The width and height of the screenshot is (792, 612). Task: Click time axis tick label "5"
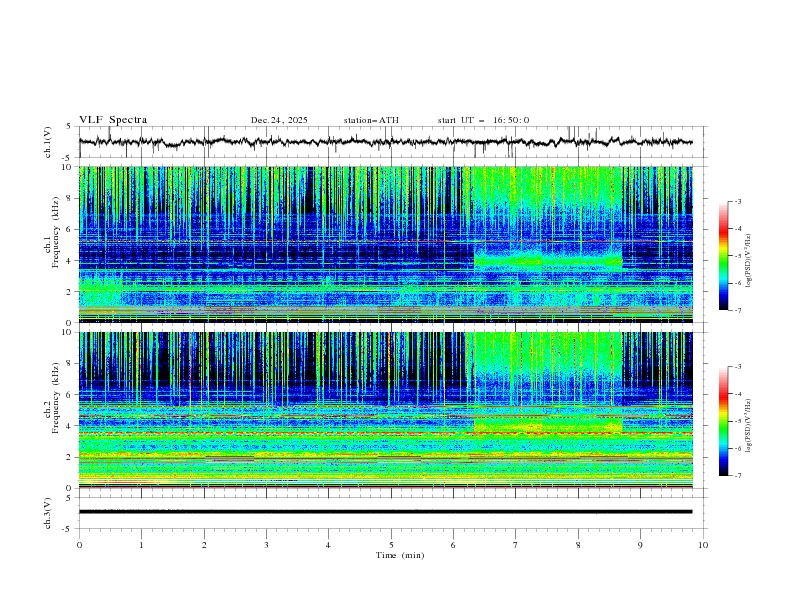[x=391, y=545]
